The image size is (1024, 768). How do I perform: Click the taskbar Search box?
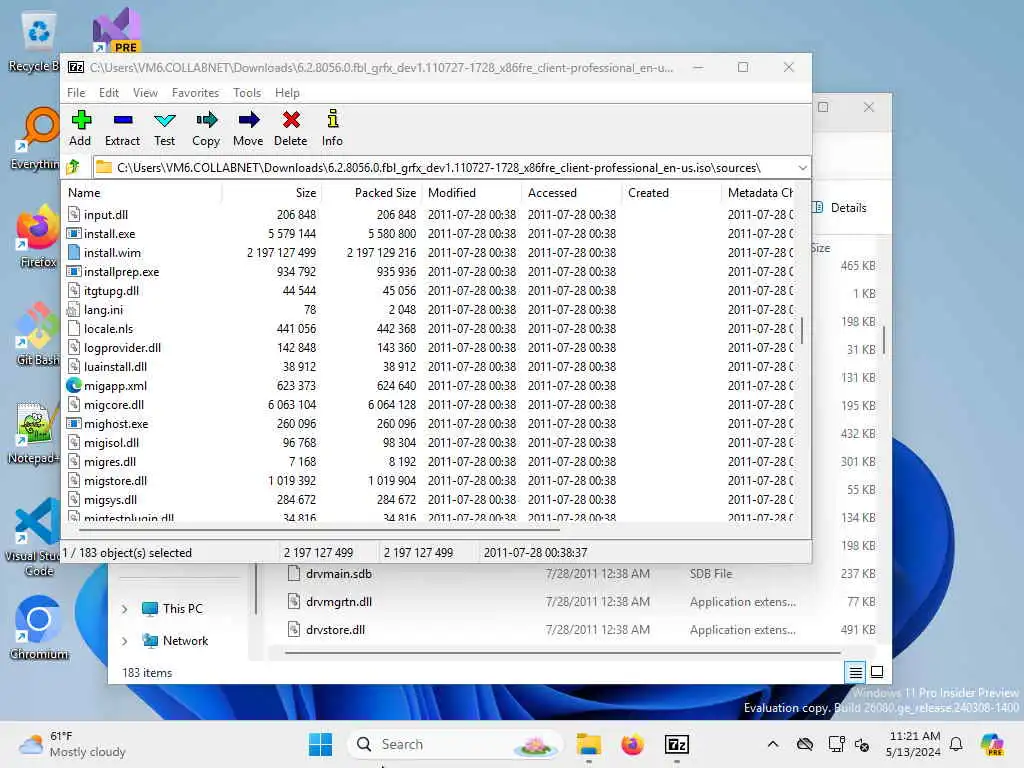(456, 744)
